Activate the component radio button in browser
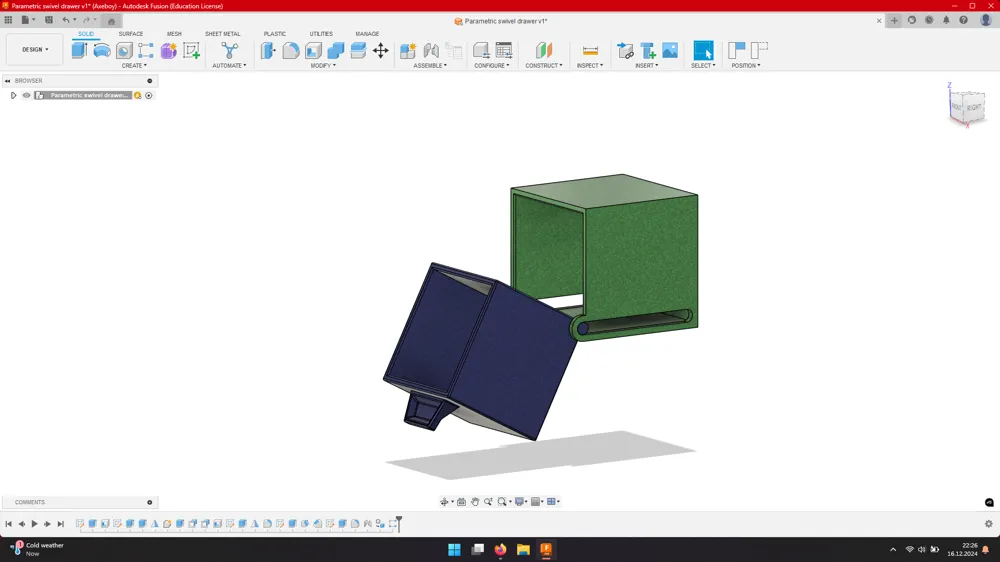 click(149, 96)
